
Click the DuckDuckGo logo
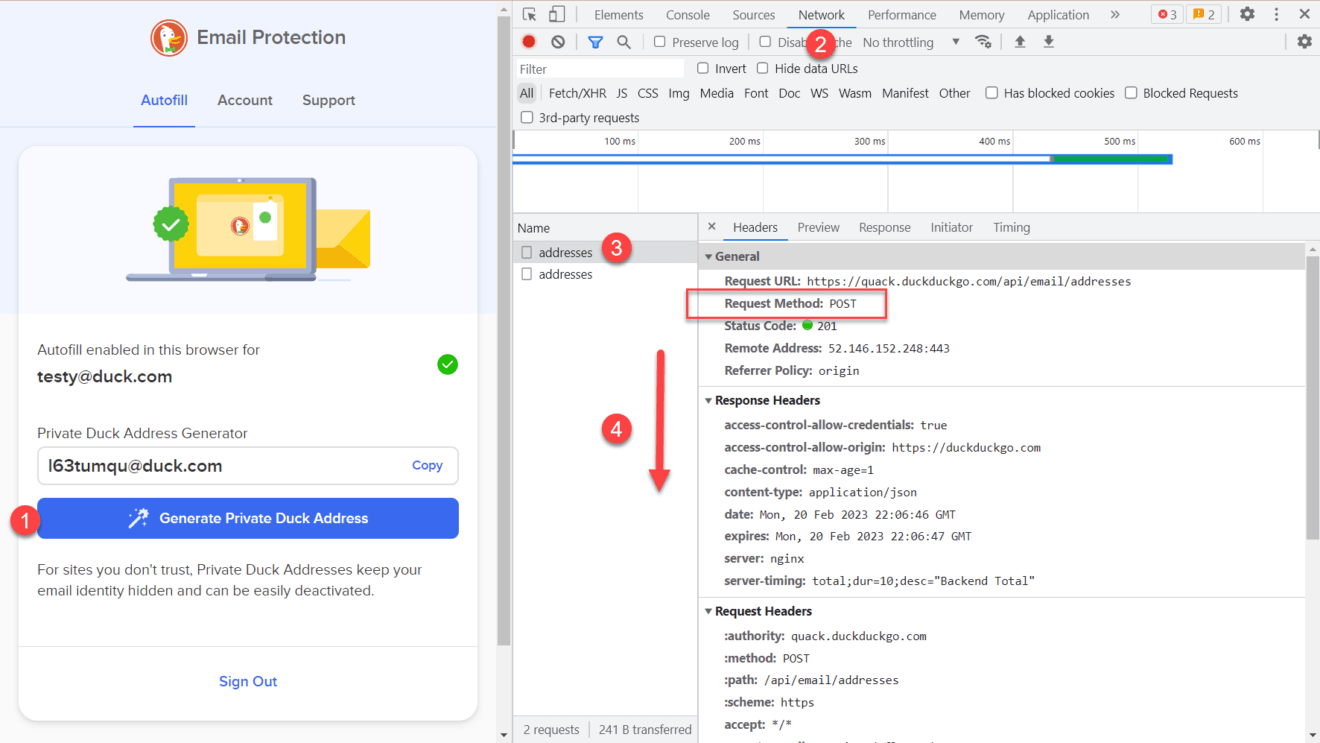click(x=169, y=38)
